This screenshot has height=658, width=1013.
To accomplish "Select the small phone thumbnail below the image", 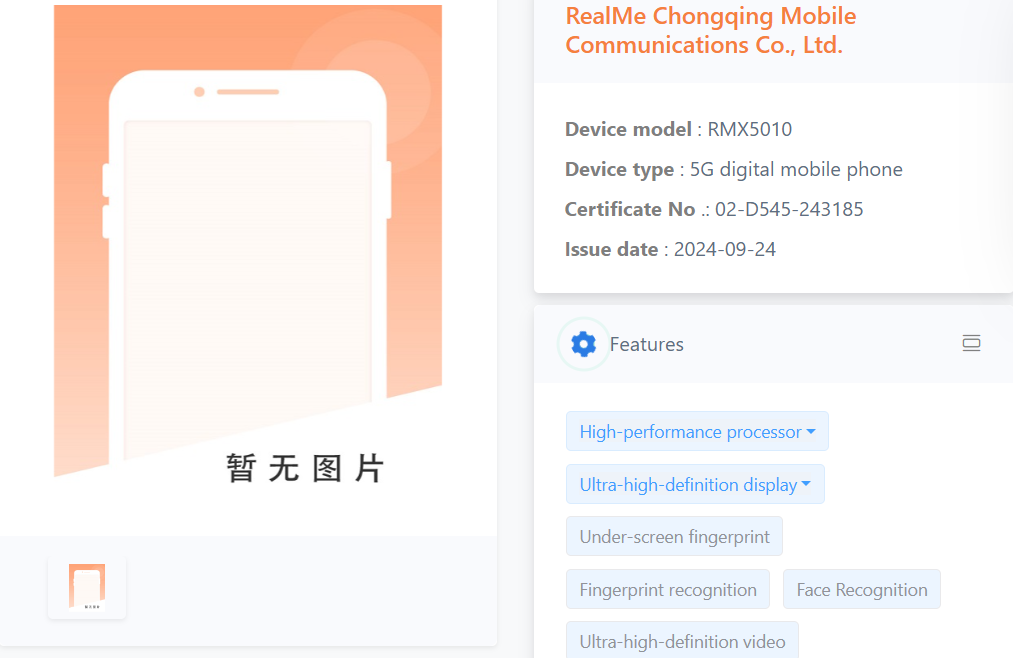I will tap(87, 586).
